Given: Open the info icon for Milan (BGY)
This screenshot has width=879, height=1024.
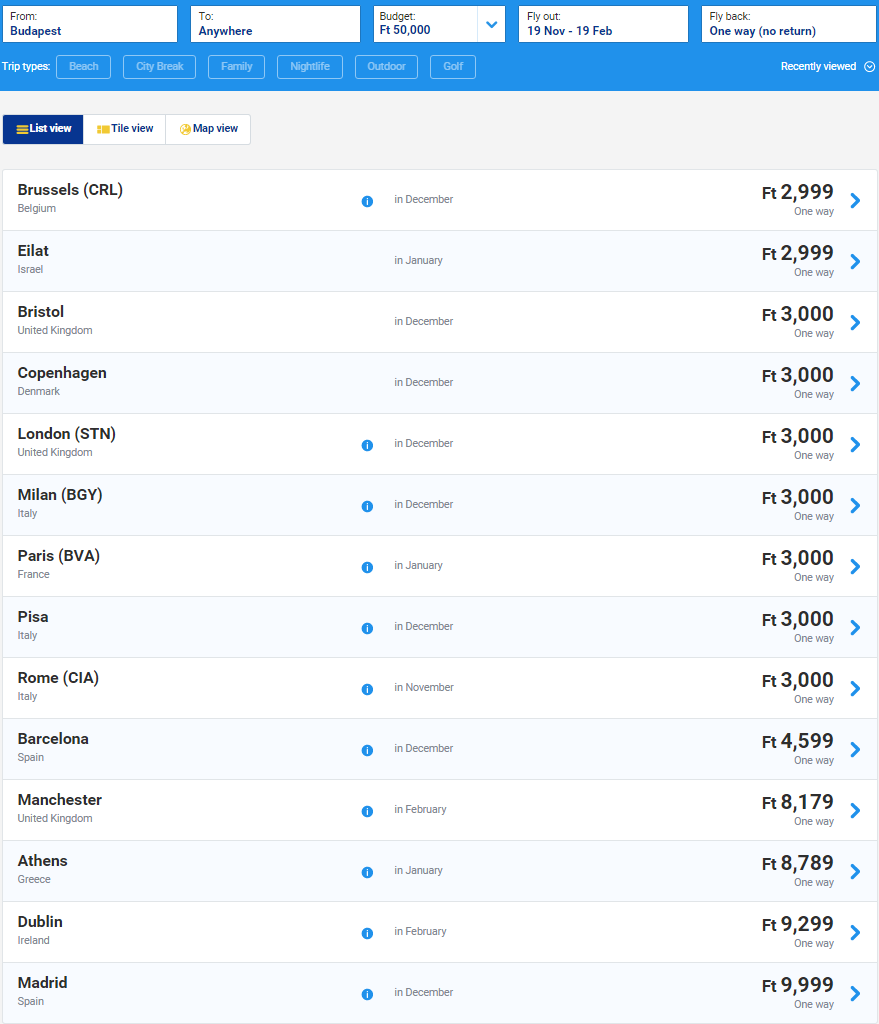Looking at the screenshot, I should point(367,506).
